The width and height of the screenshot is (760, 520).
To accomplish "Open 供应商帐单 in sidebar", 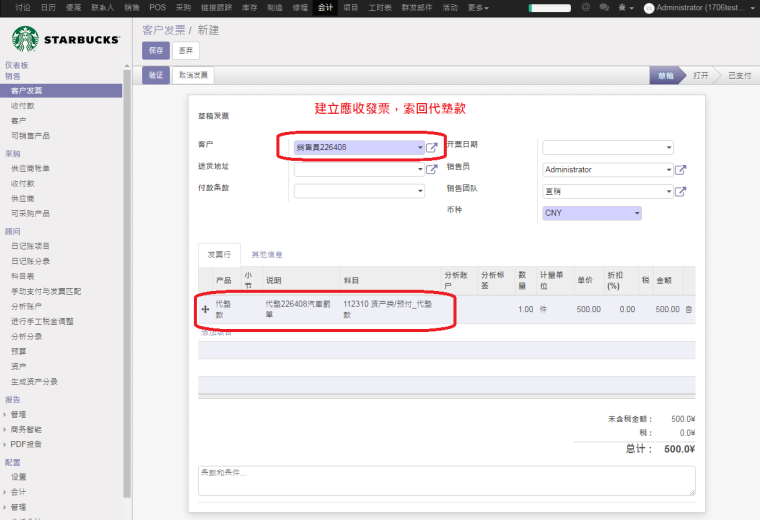I will 30,168.
